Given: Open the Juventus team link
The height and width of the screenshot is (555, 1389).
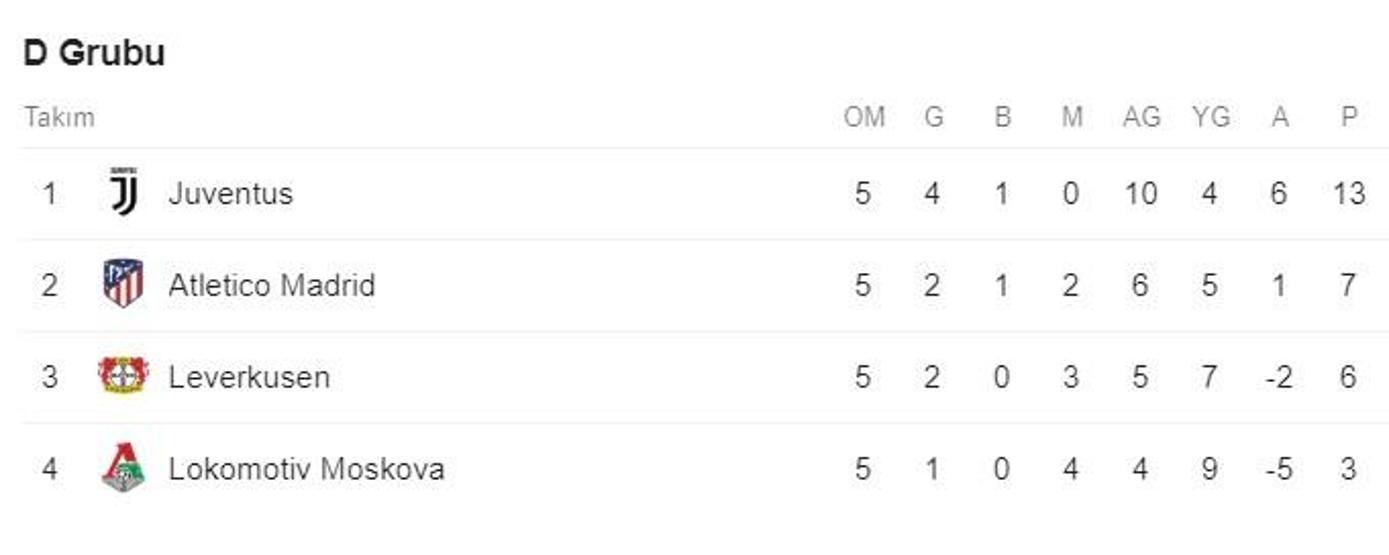Looking at the screenshot, I should click(231, 193).
